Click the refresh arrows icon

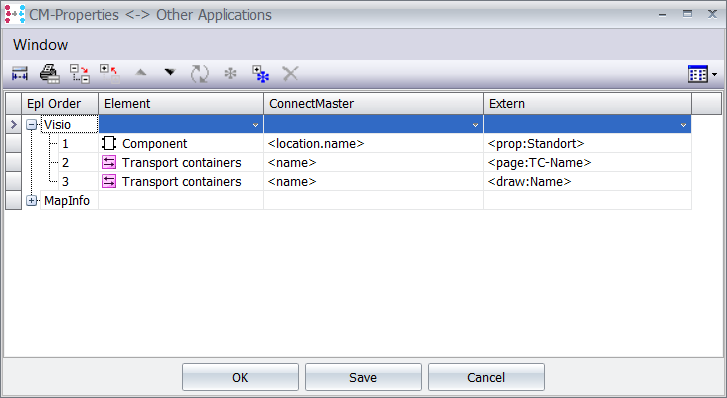tap(200, 74)
